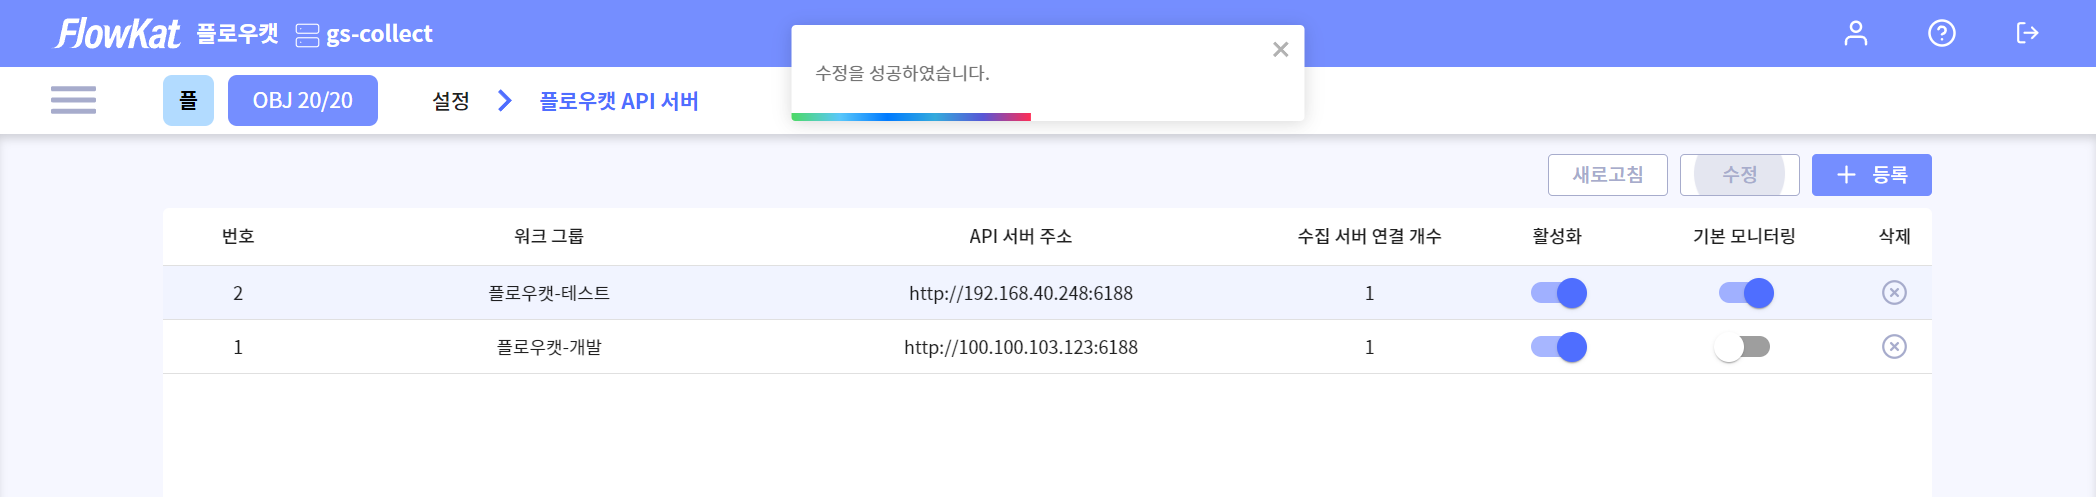Click the logout icon
This screenshot has height=497, width=2096.
[2027, 34]
